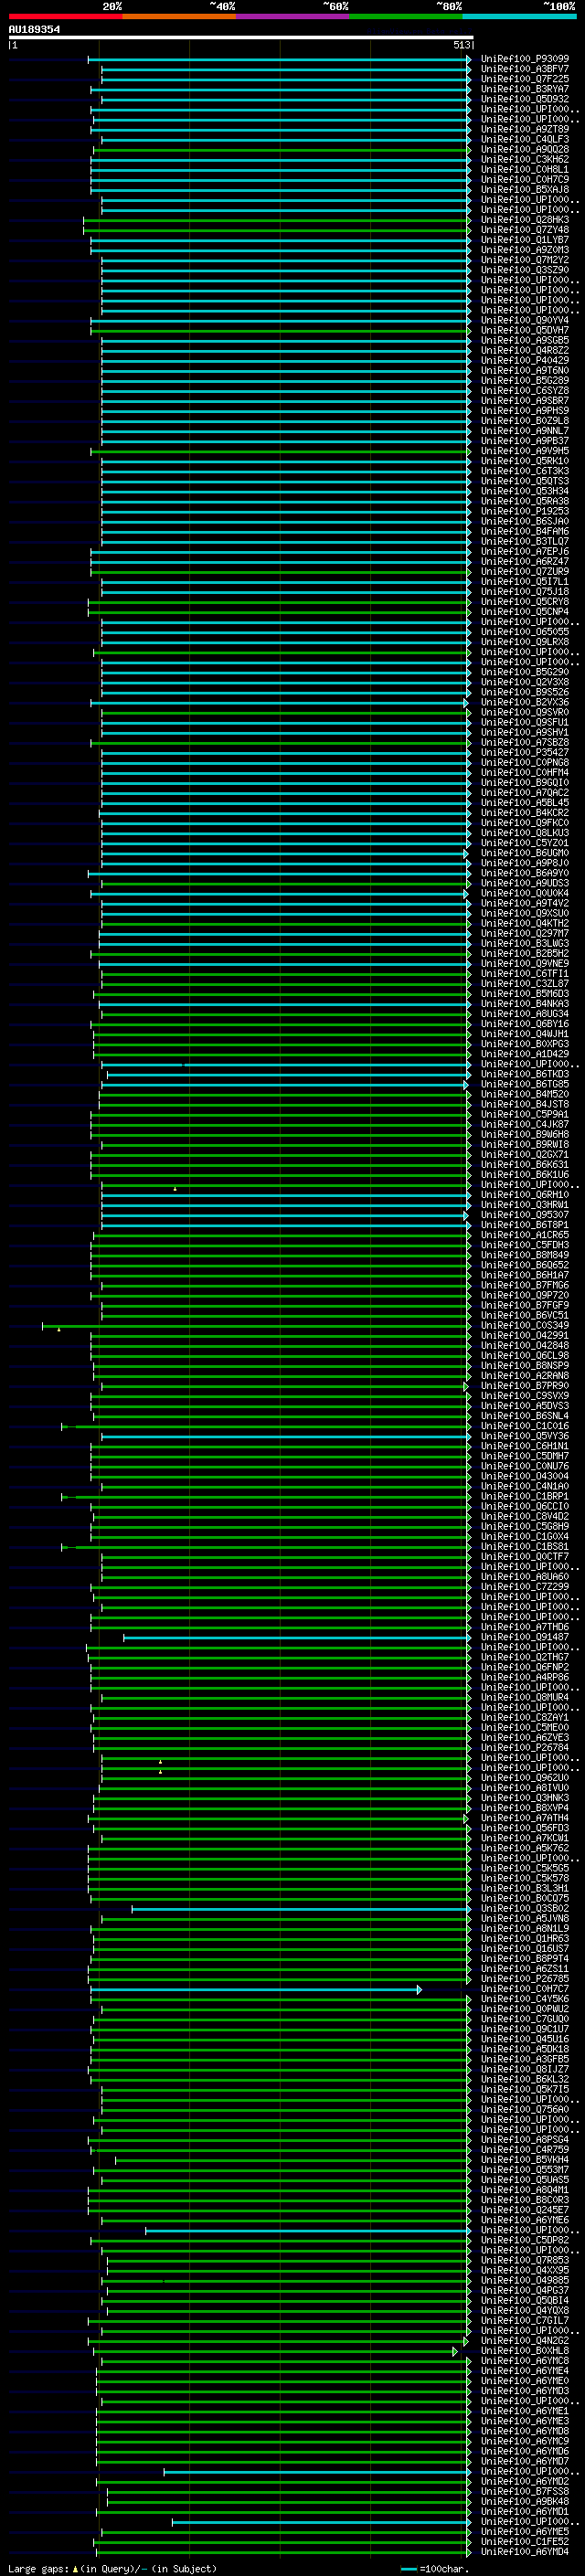
Task: Click UniRef100_B7PR90 hit
Action: (525, 1386)
